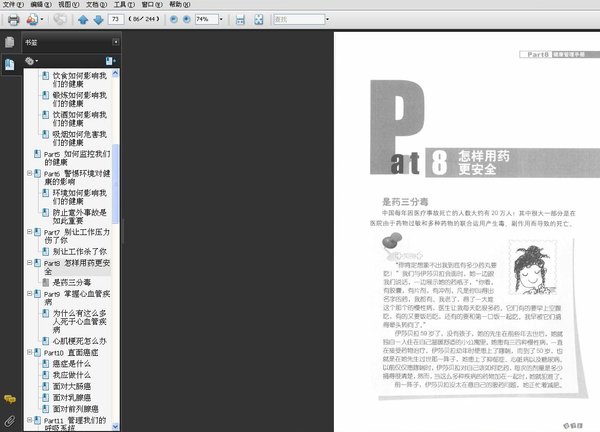This screenshot has width=600, height=432.
Task: Select bookmark 我应做什么
Action: tap(72, 375)
